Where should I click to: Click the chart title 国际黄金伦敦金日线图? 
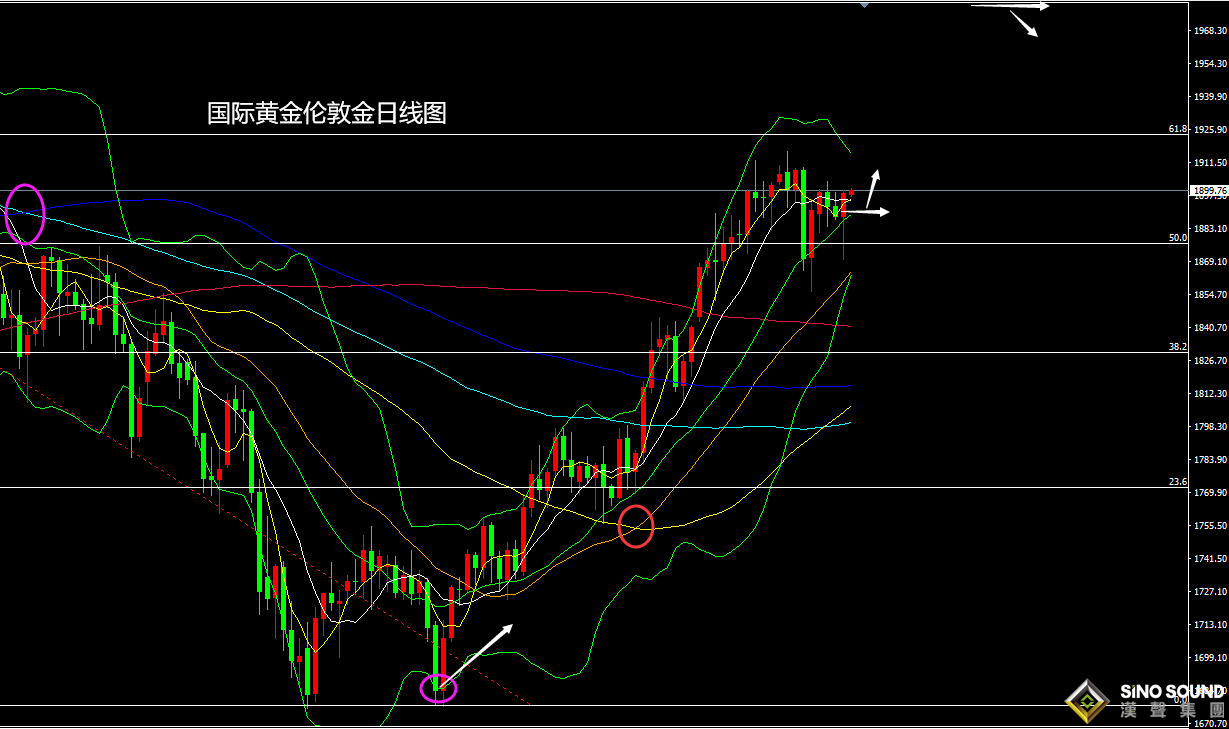tap(326, 113)
